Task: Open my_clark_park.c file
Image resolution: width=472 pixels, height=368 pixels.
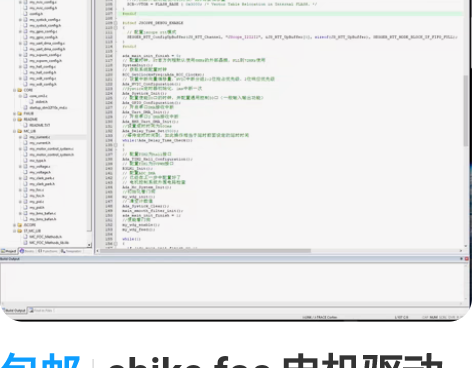Action: click(x=42, y=178)
